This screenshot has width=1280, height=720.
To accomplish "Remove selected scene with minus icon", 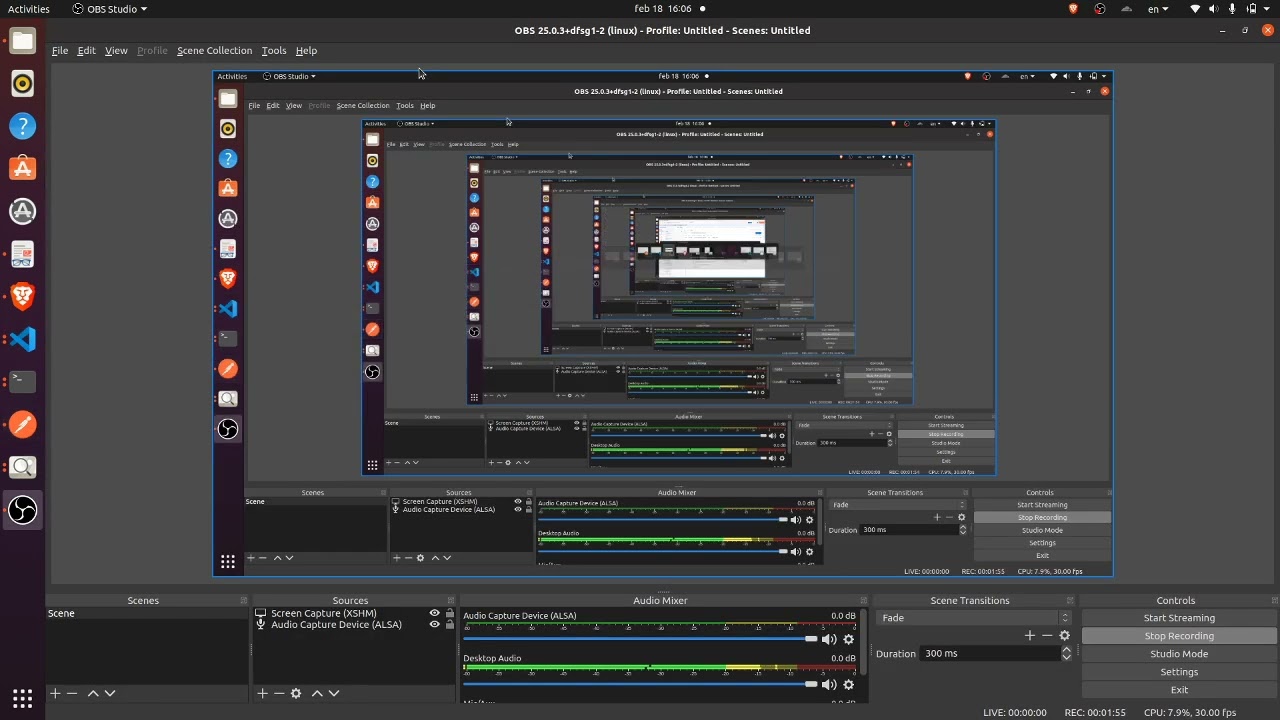I will [72, 693].
